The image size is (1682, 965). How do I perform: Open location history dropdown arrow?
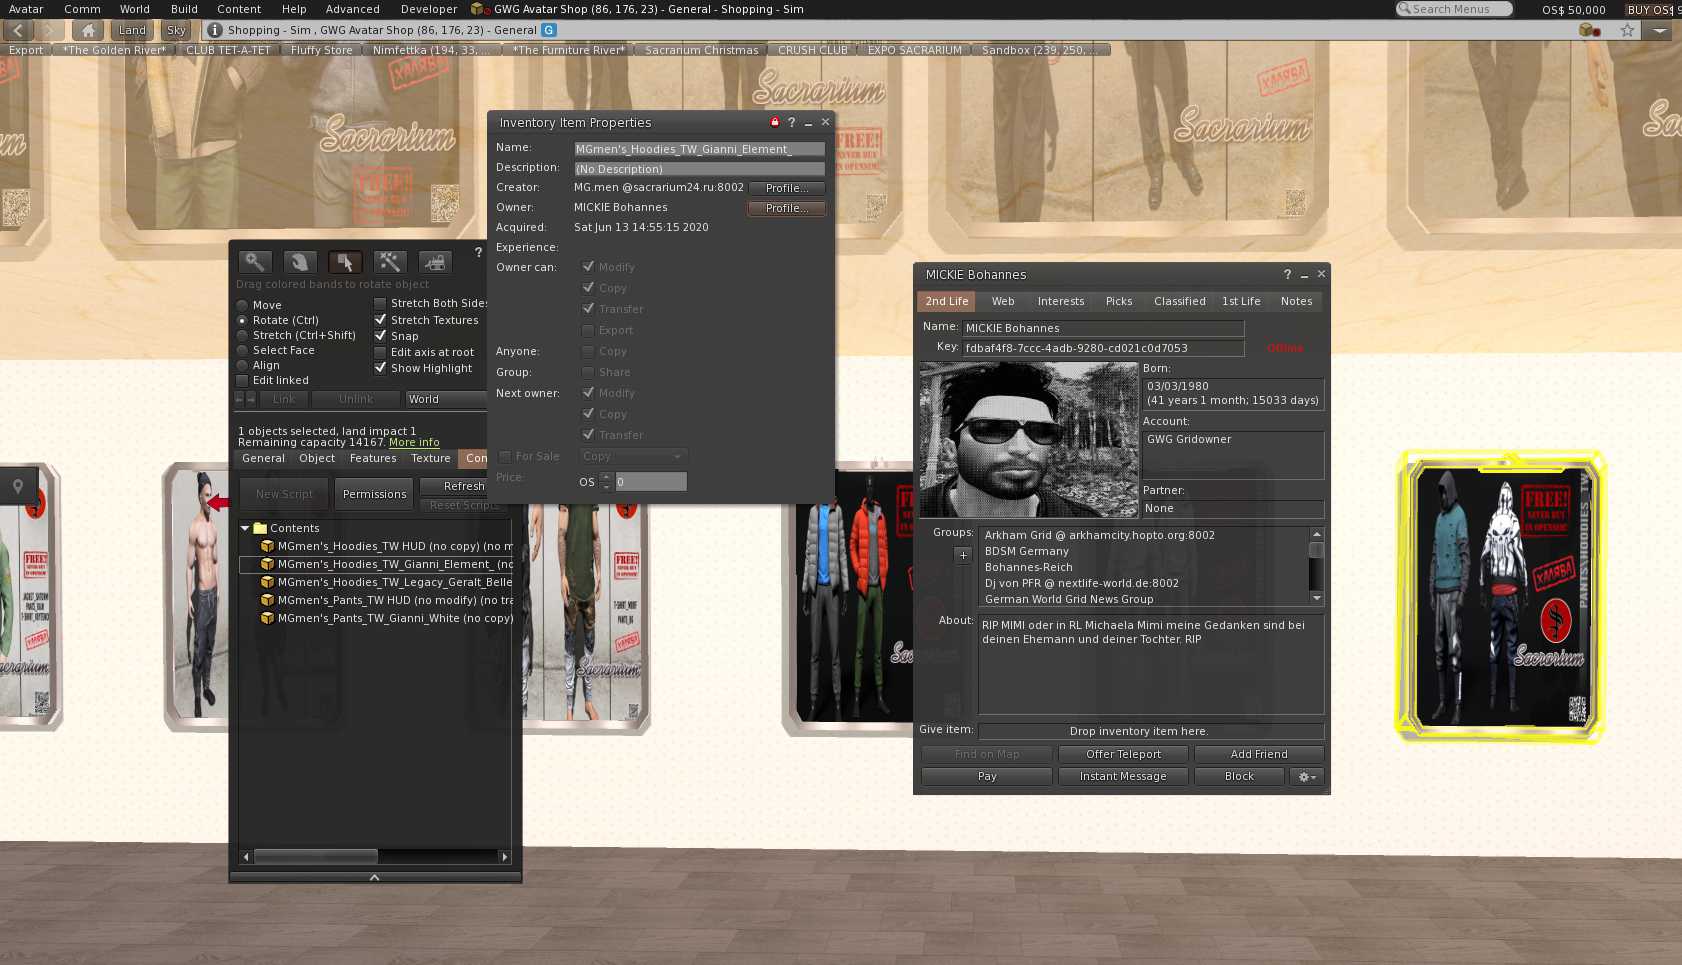[1660, 30]
